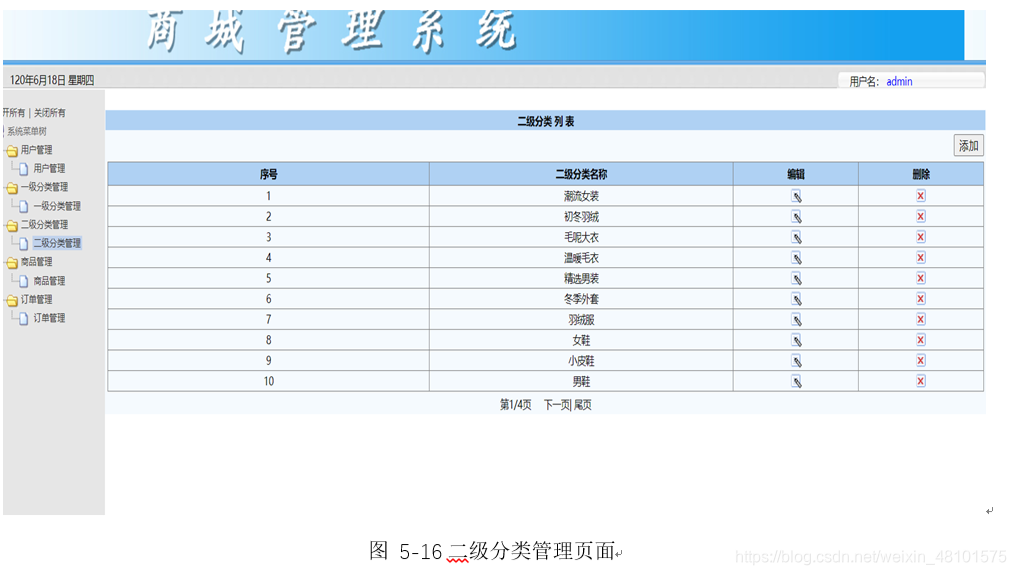Jump to 尾页 last page
The height and width of the screenshot is (575, 1016).
pos(583,405)
